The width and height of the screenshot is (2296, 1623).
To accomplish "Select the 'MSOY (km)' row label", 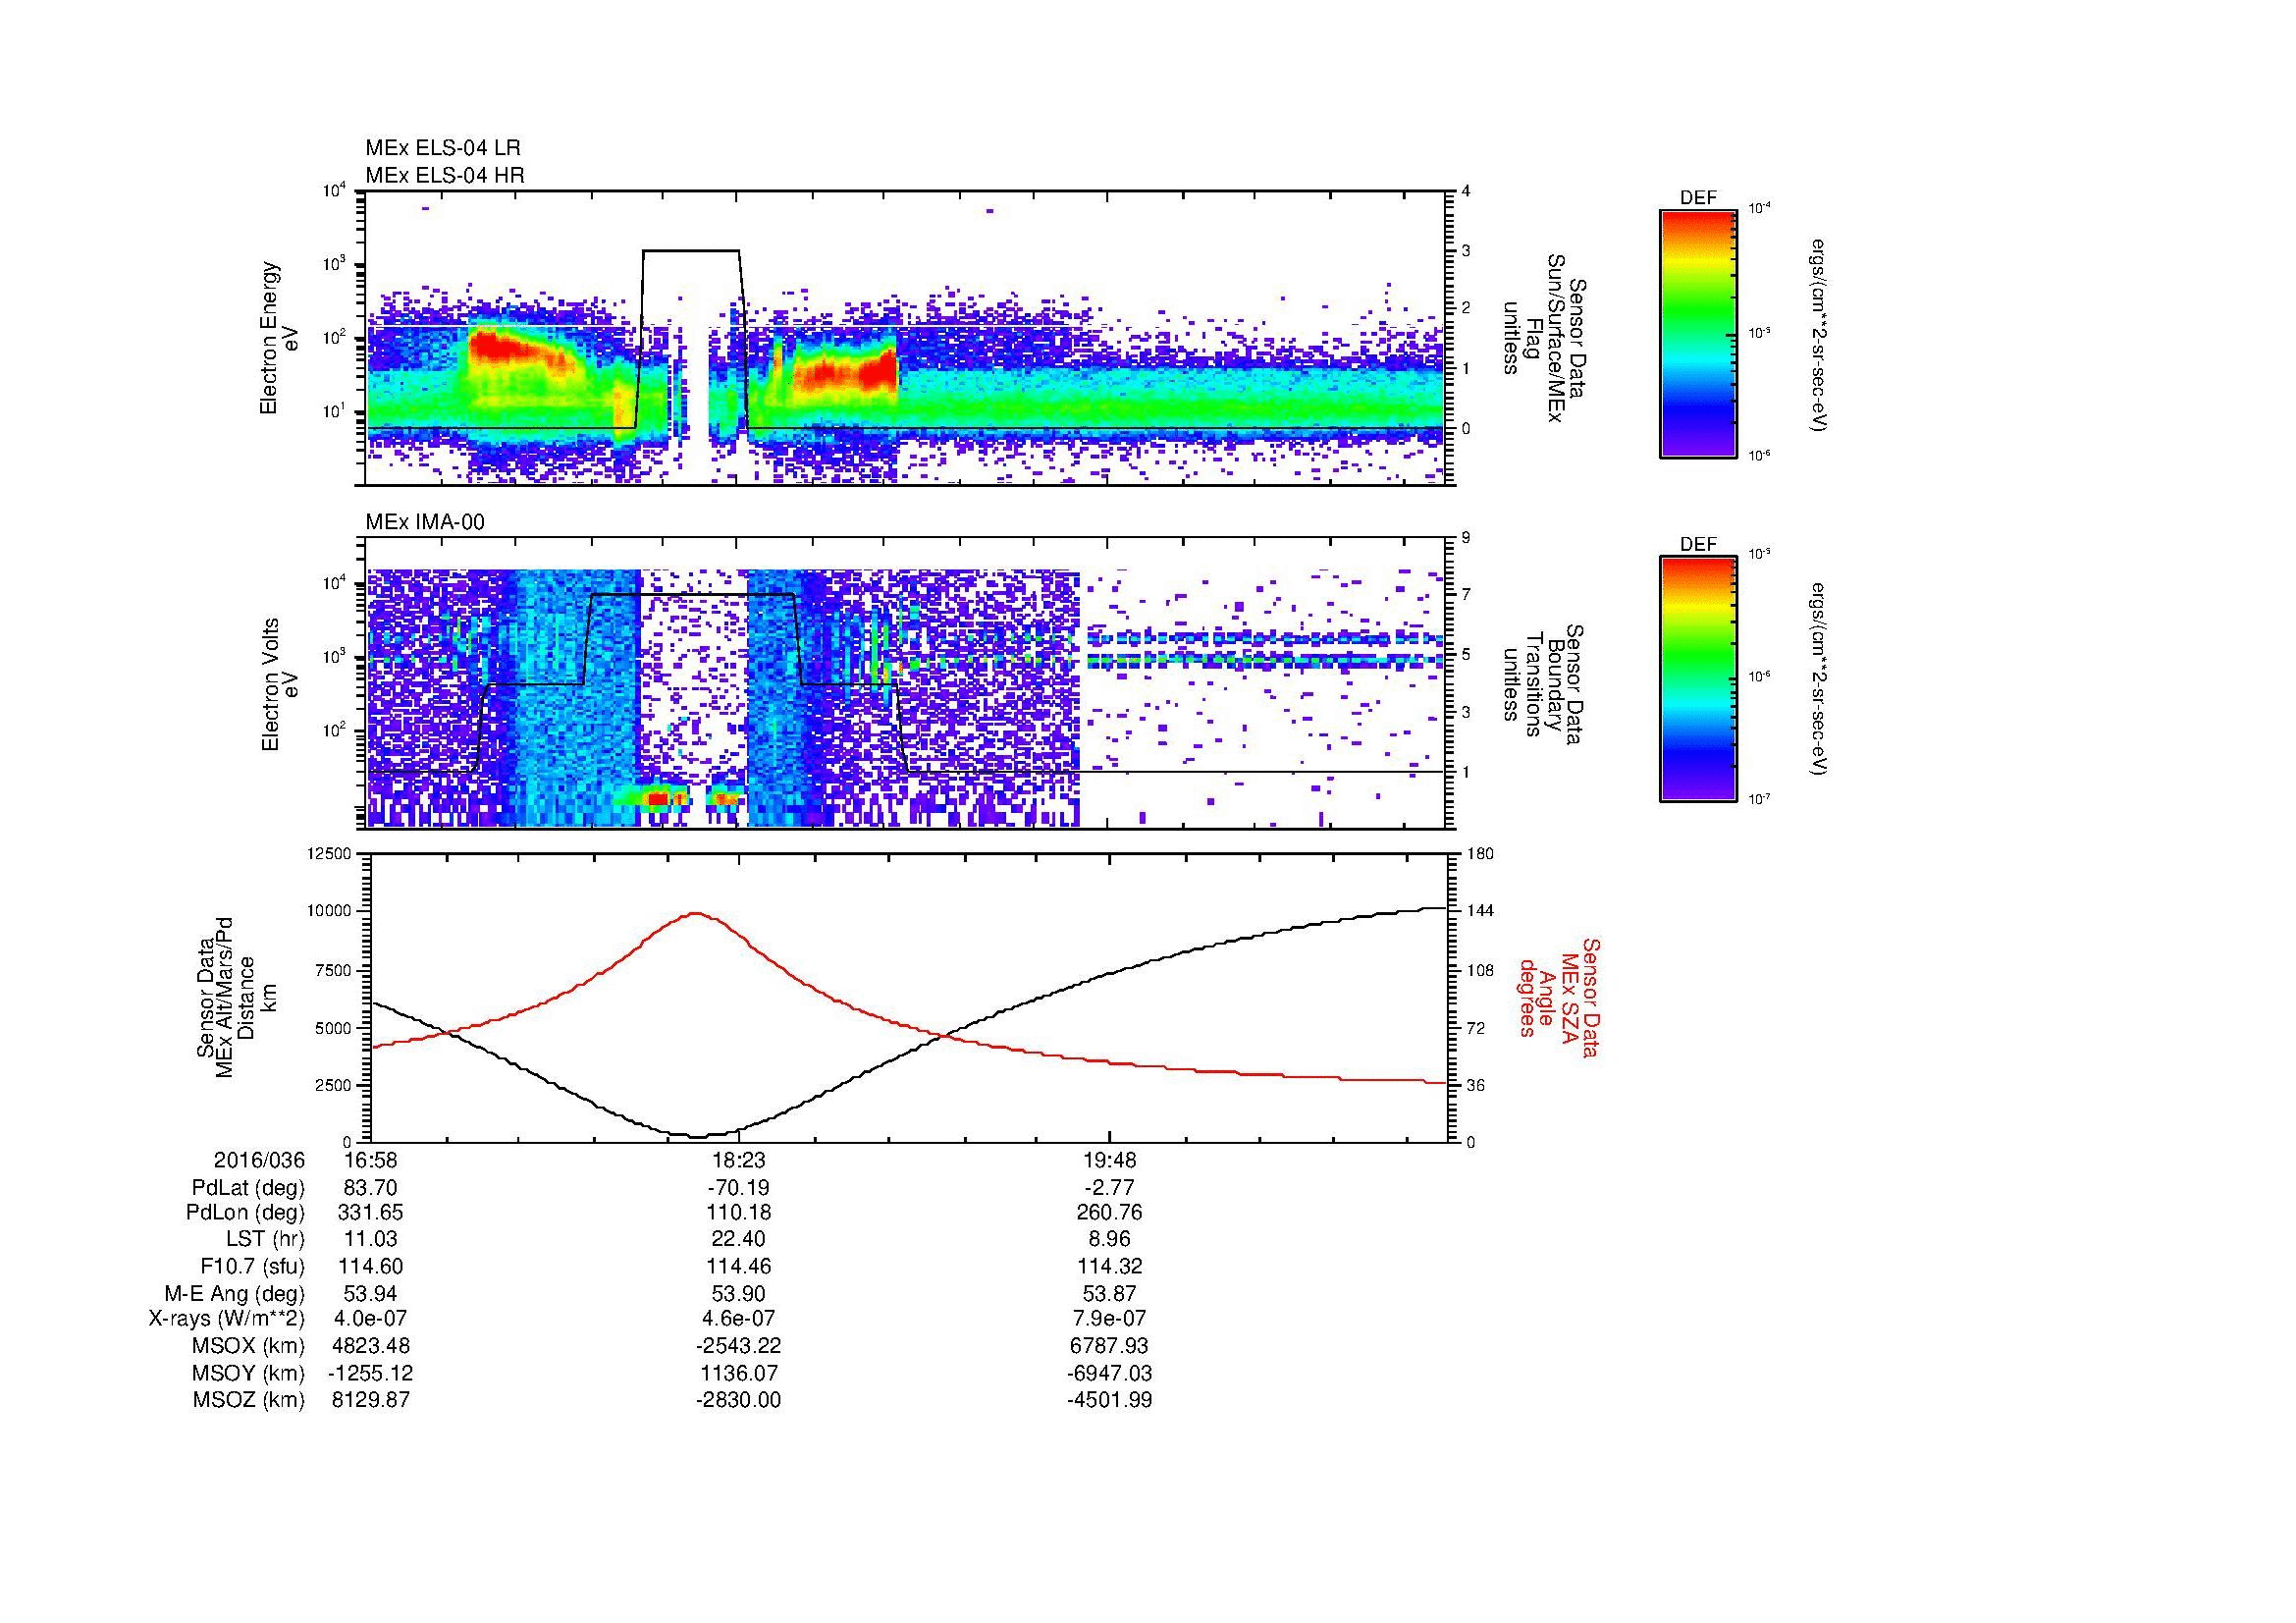I will tap(248, 1373).
